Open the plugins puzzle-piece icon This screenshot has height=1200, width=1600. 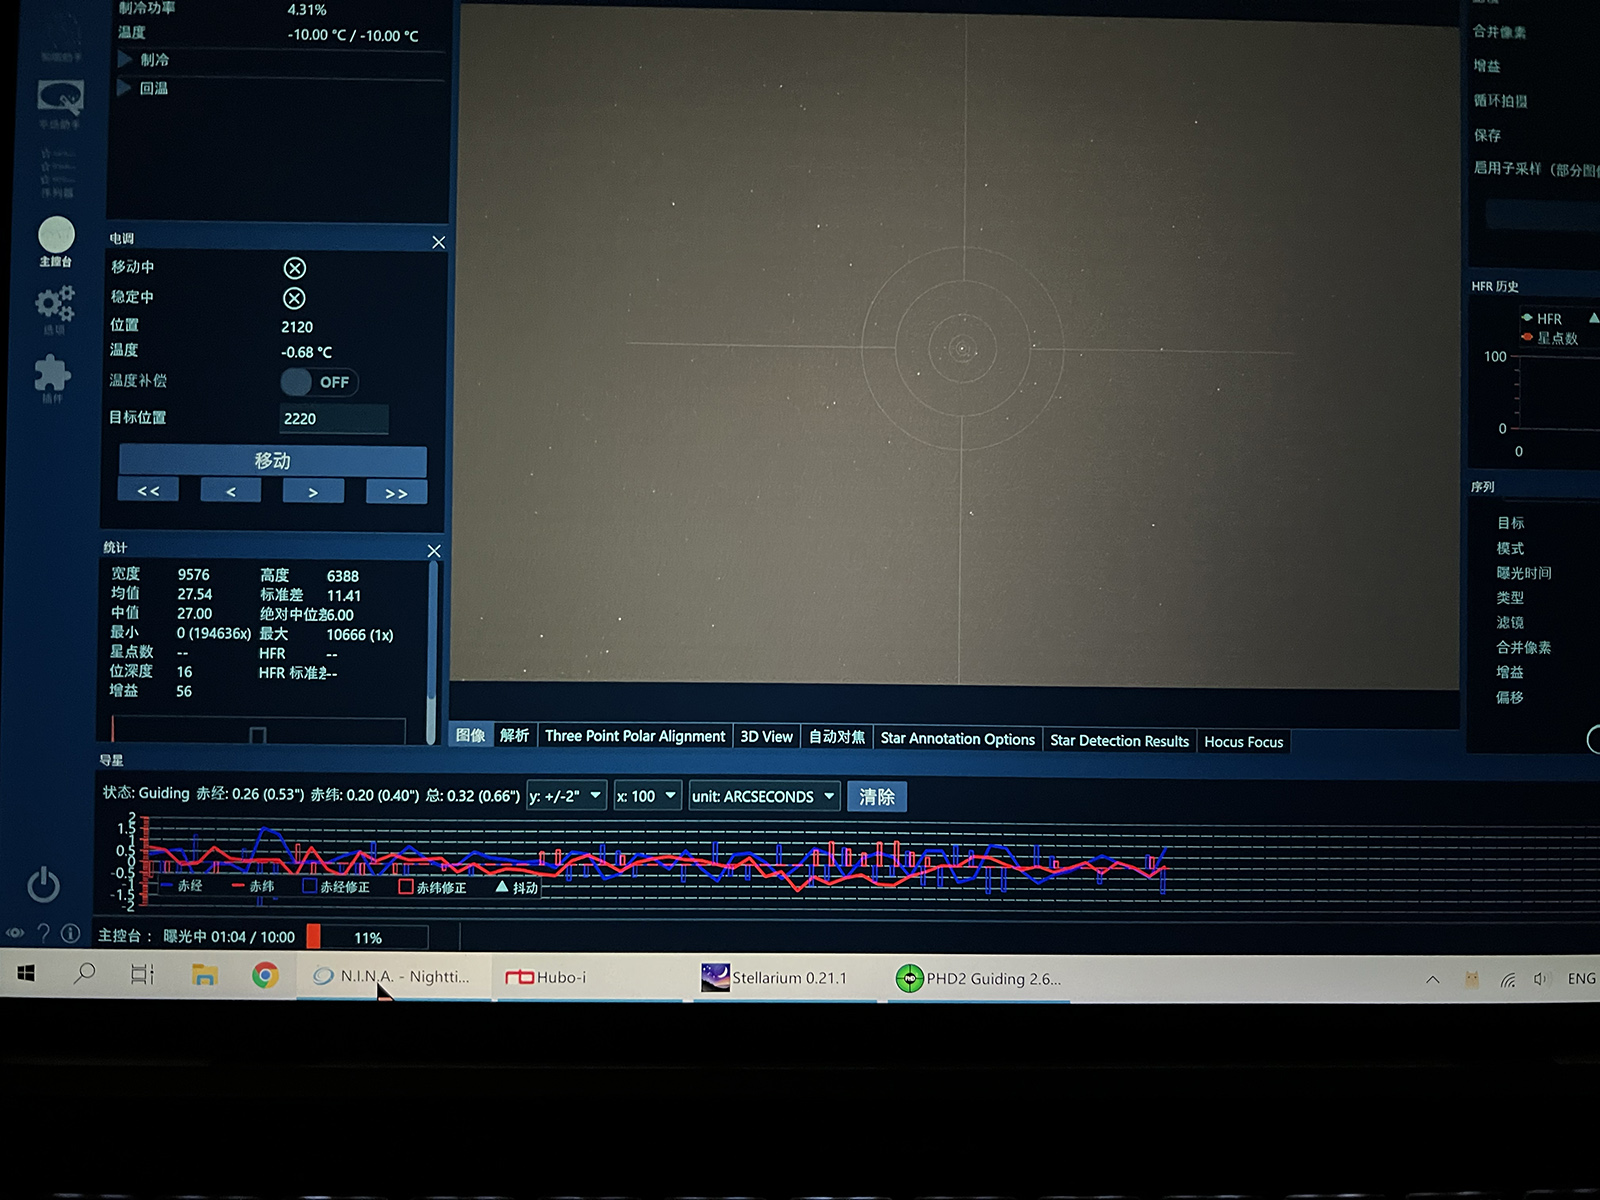click(x=52, y=378)
